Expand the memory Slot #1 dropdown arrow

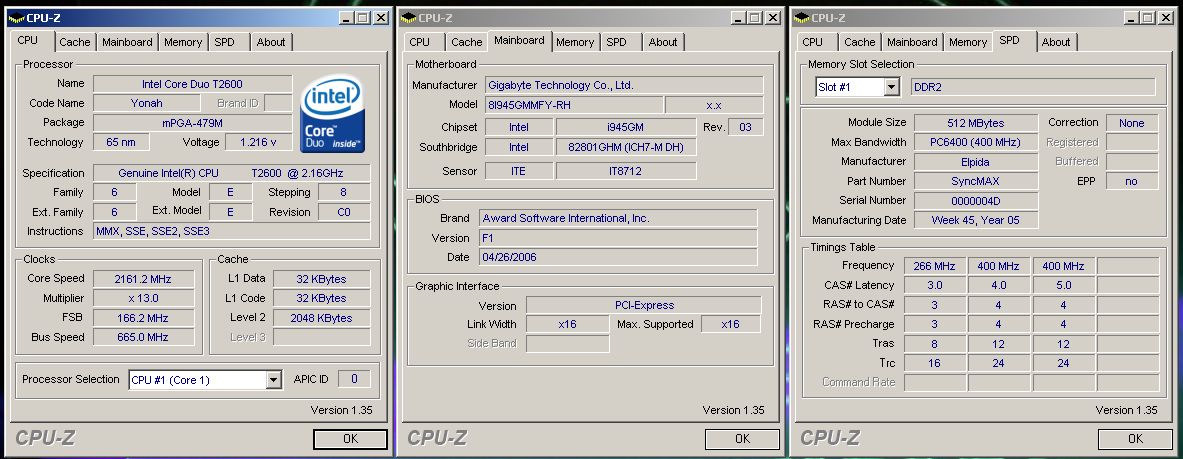[892, 87]
